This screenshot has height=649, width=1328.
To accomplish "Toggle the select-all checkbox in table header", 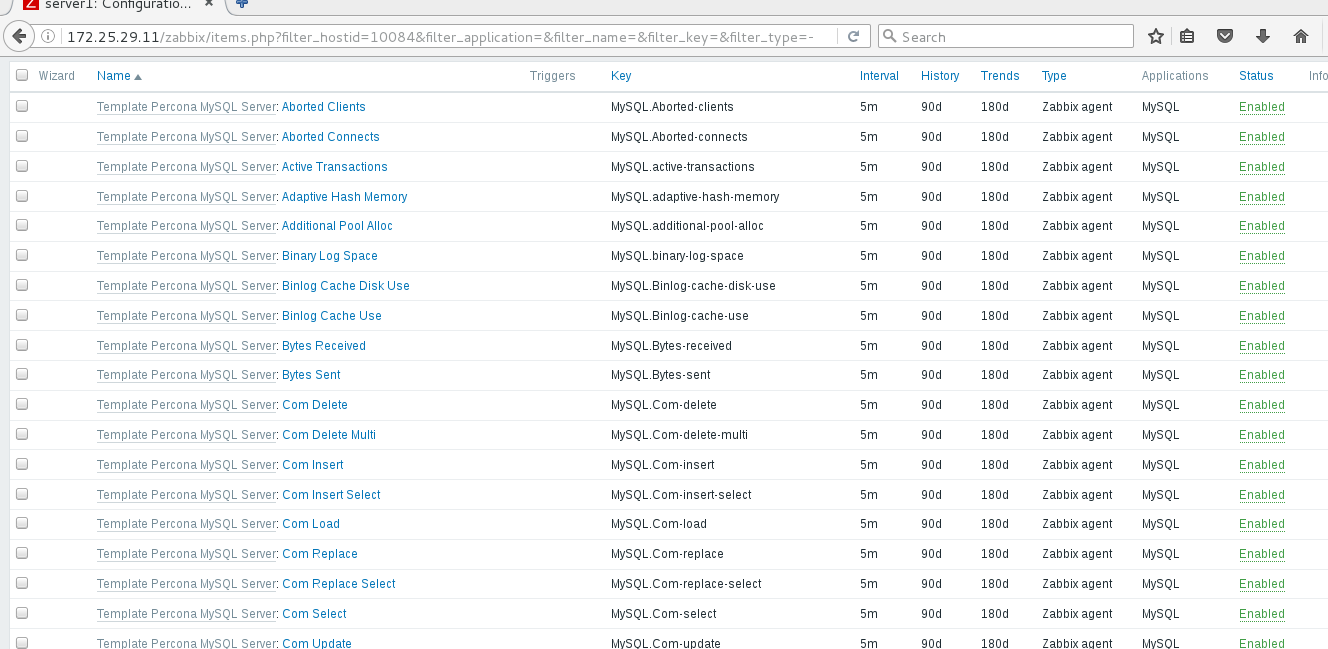I will 22,75.
